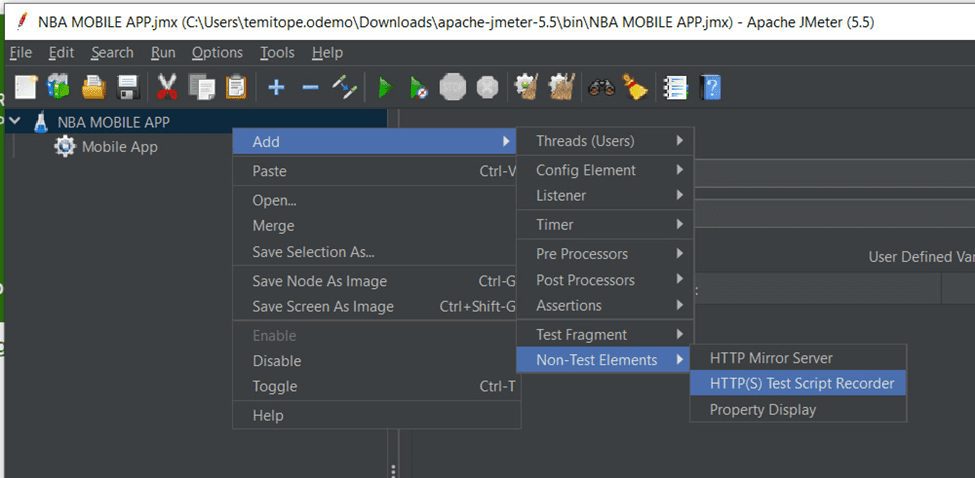
Task: Select Add in the context menu
Action: click(374, 142)
